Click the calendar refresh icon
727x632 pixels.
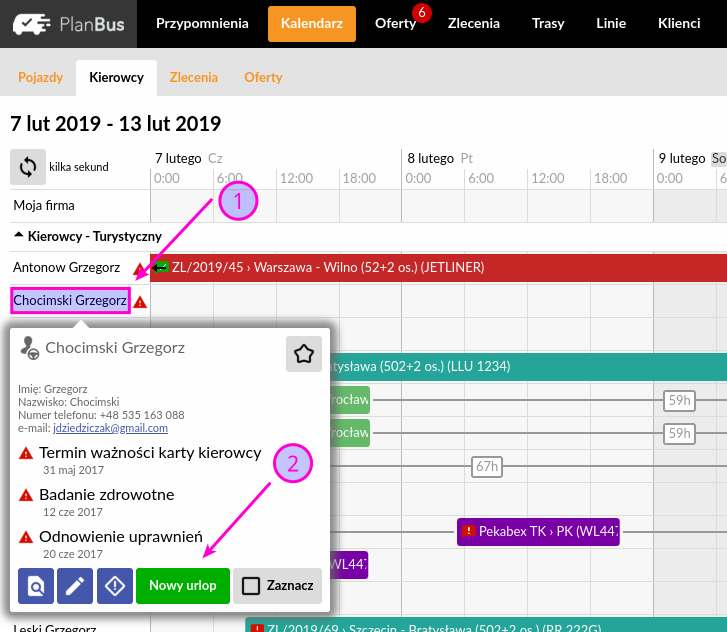click(x=28, y=167)
